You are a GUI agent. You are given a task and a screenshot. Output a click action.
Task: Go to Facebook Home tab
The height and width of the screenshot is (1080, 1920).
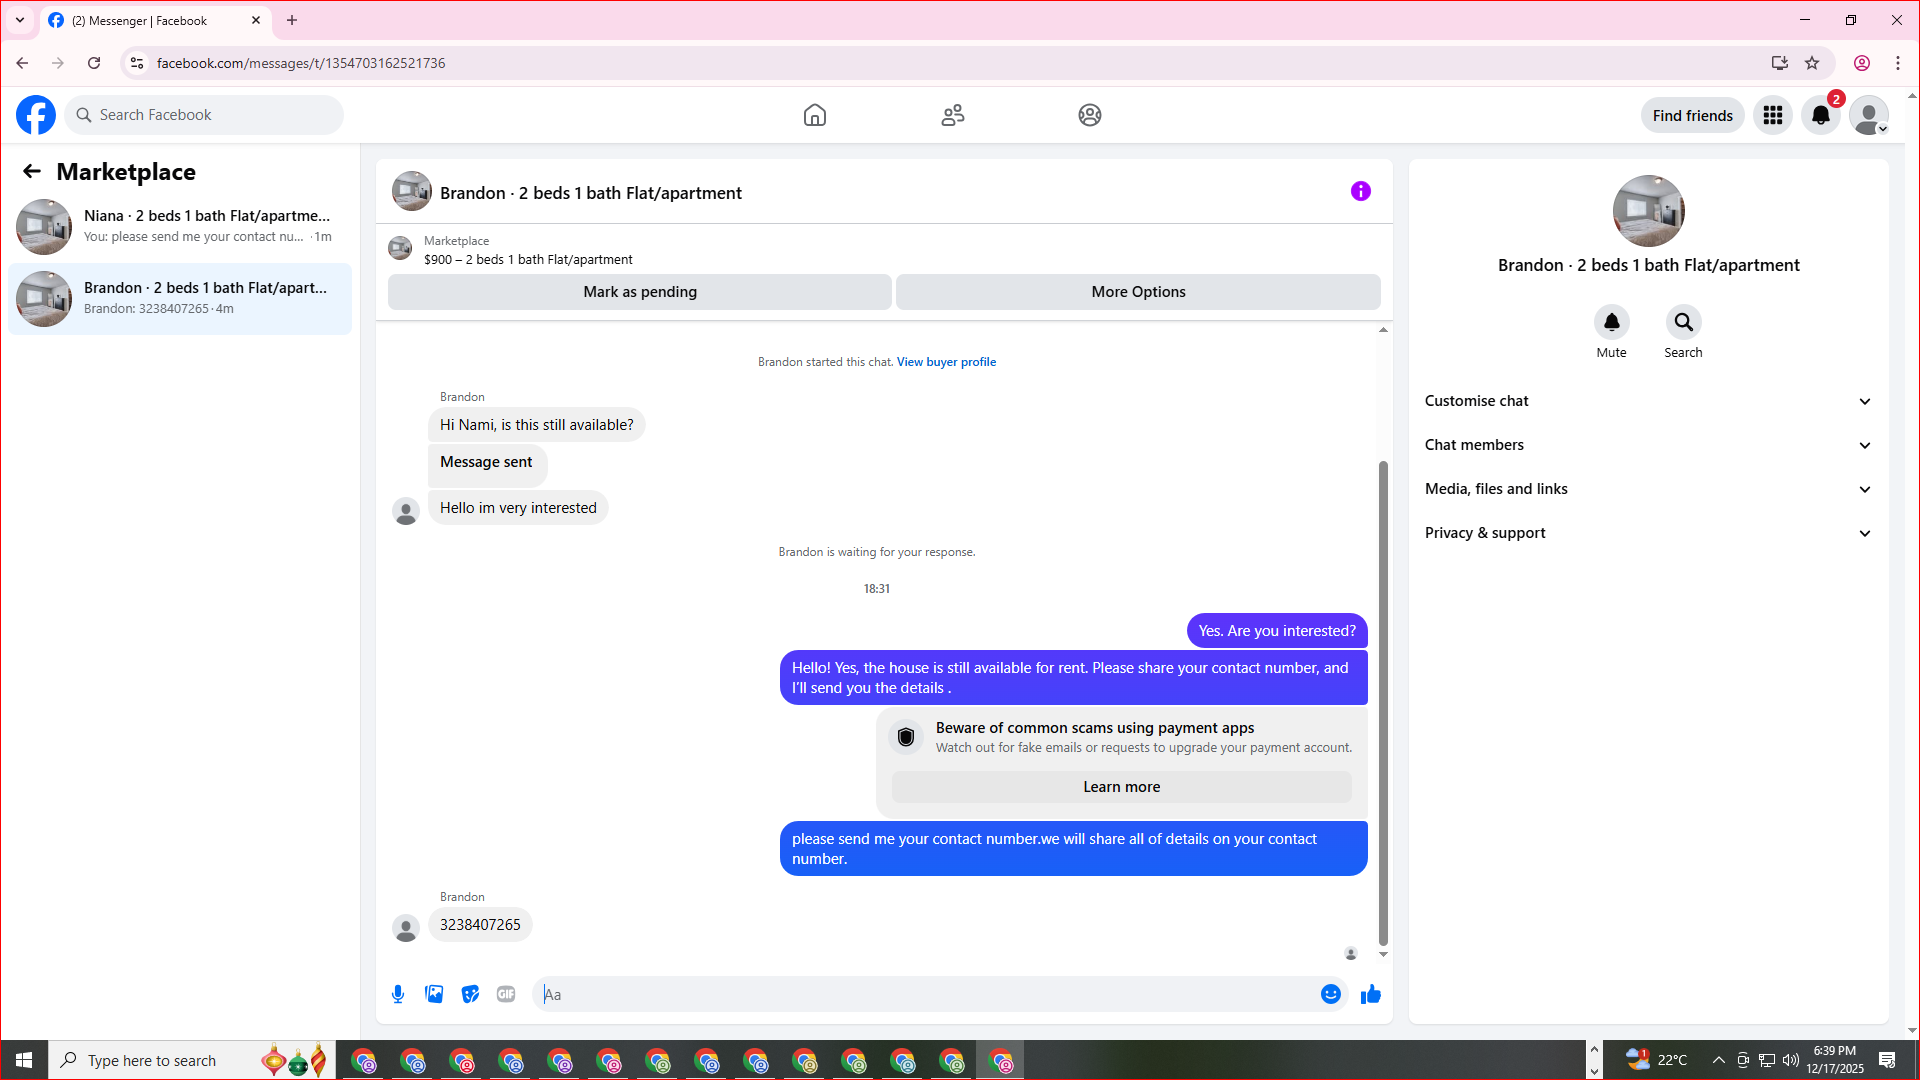(814, 115)
